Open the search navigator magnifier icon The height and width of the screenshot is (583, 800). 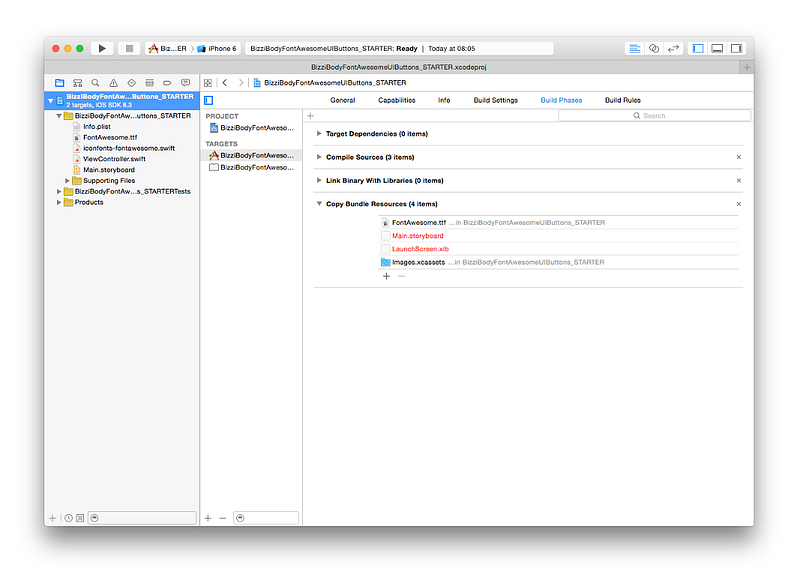[x=95, y=83]
